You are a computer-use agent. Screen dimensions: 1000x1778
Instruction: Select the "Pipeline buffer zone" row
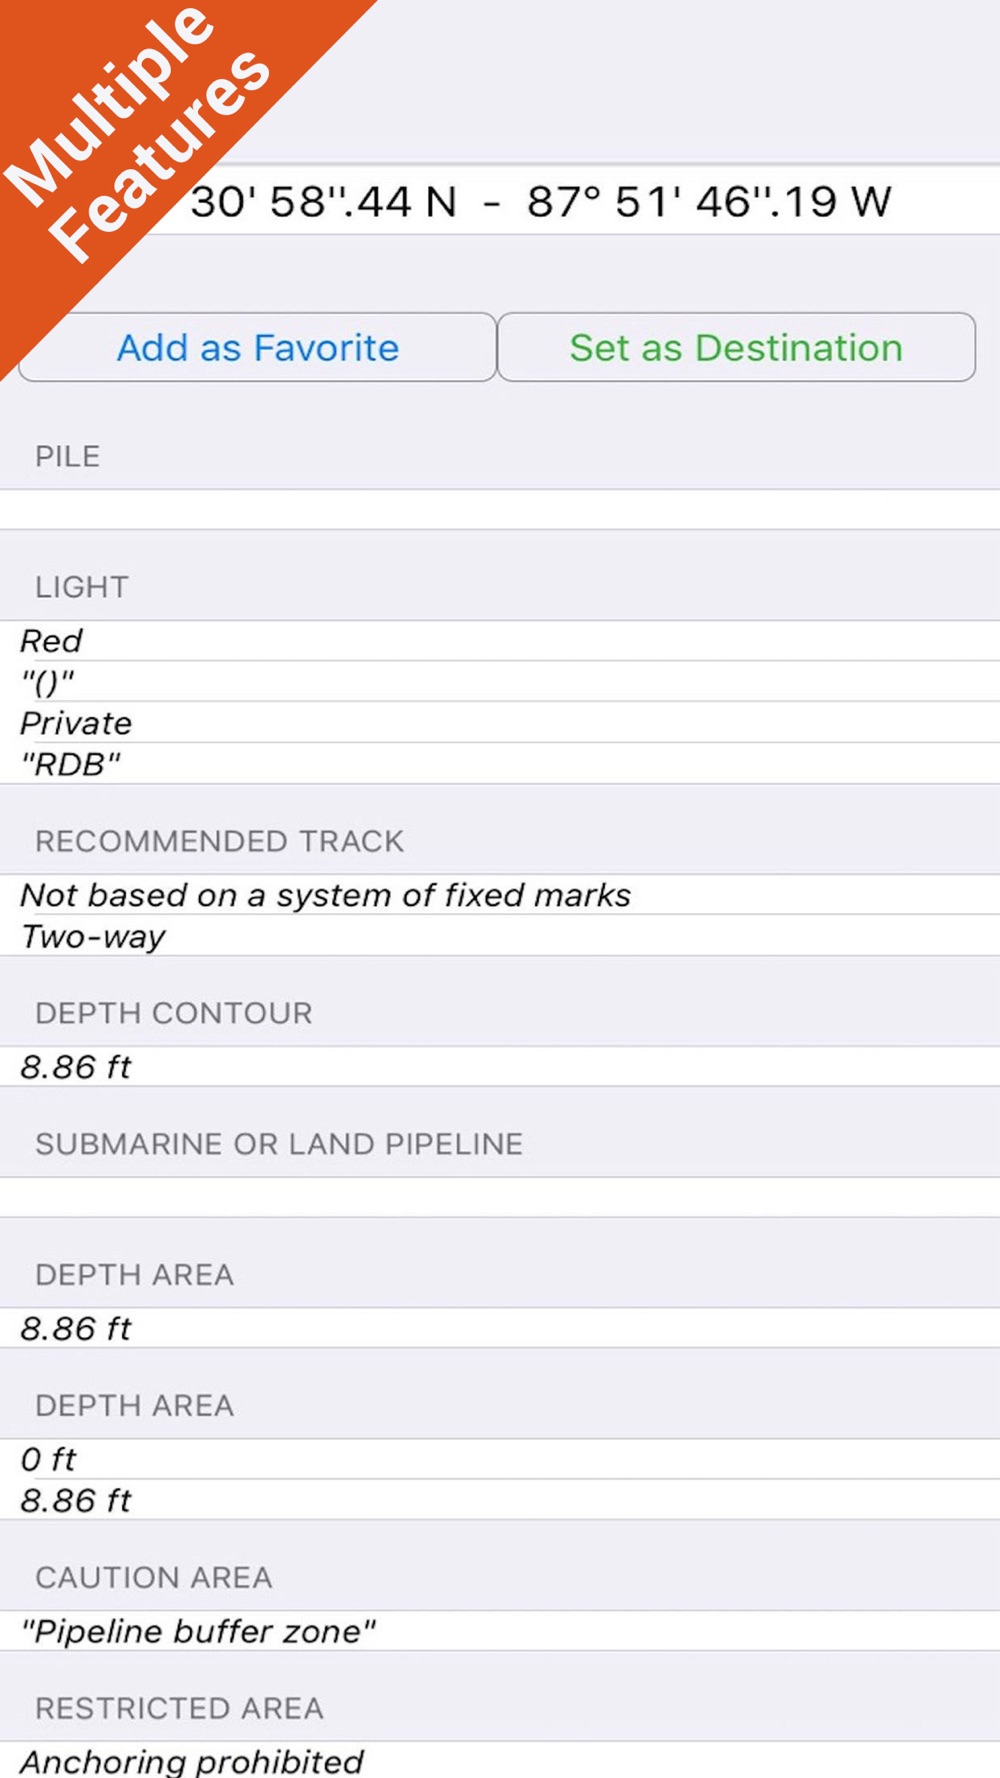point(500,1631)
